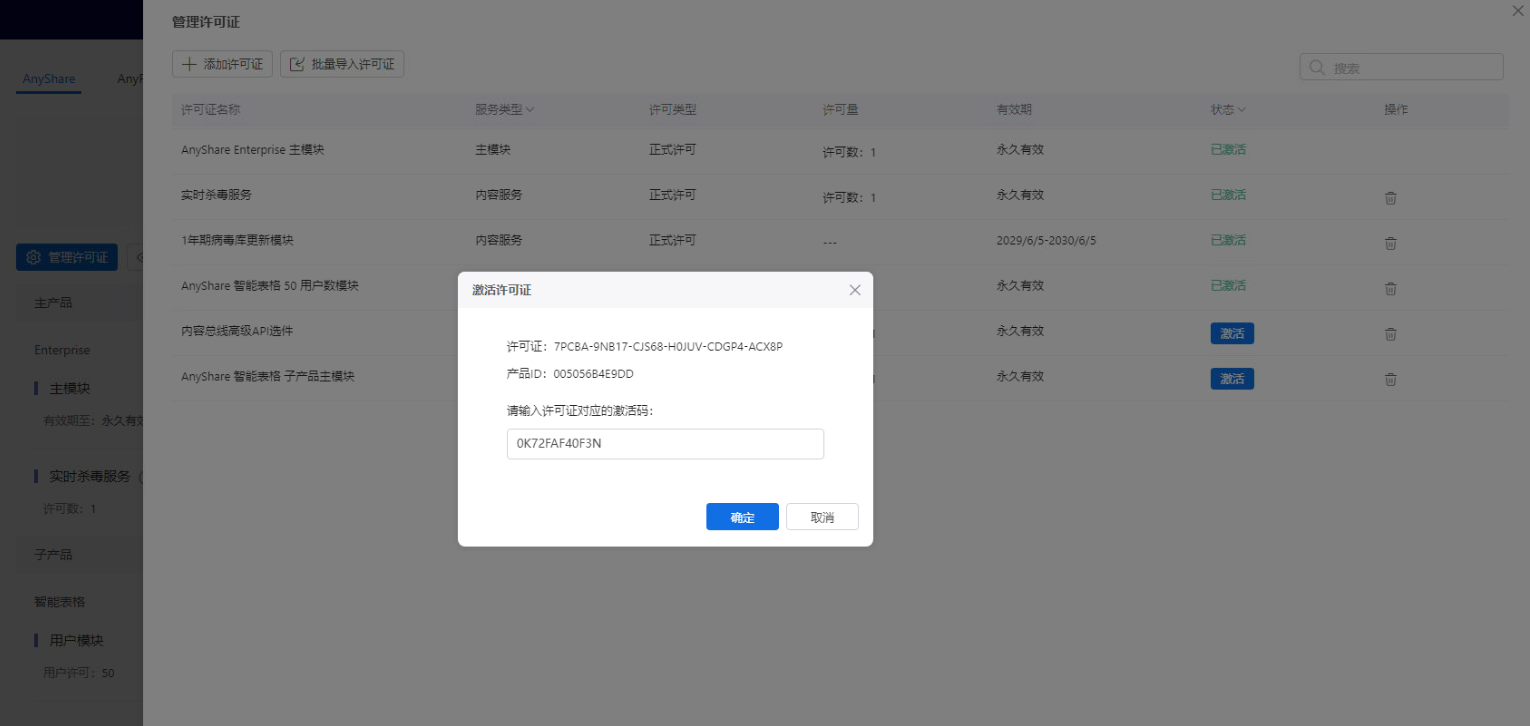Click the import icon on 批量导入许可证

click(297, 64)
